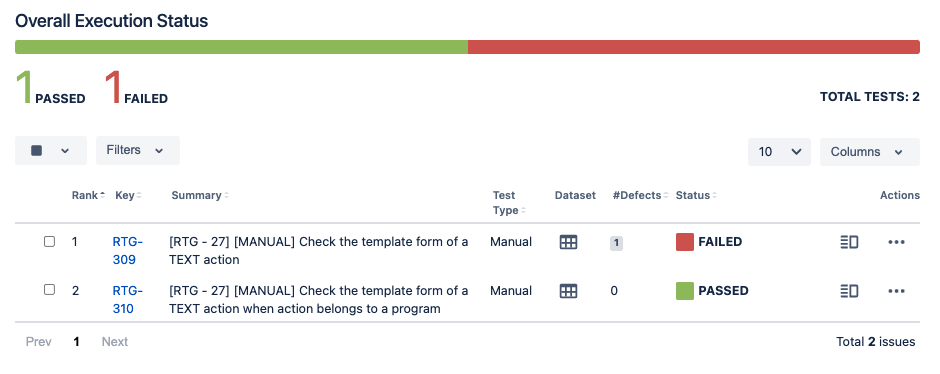Image resolution: width=940 pixels, height=374 pixels.
Task: Open the Columns dropdown
Action: click(x=870, y=152)
